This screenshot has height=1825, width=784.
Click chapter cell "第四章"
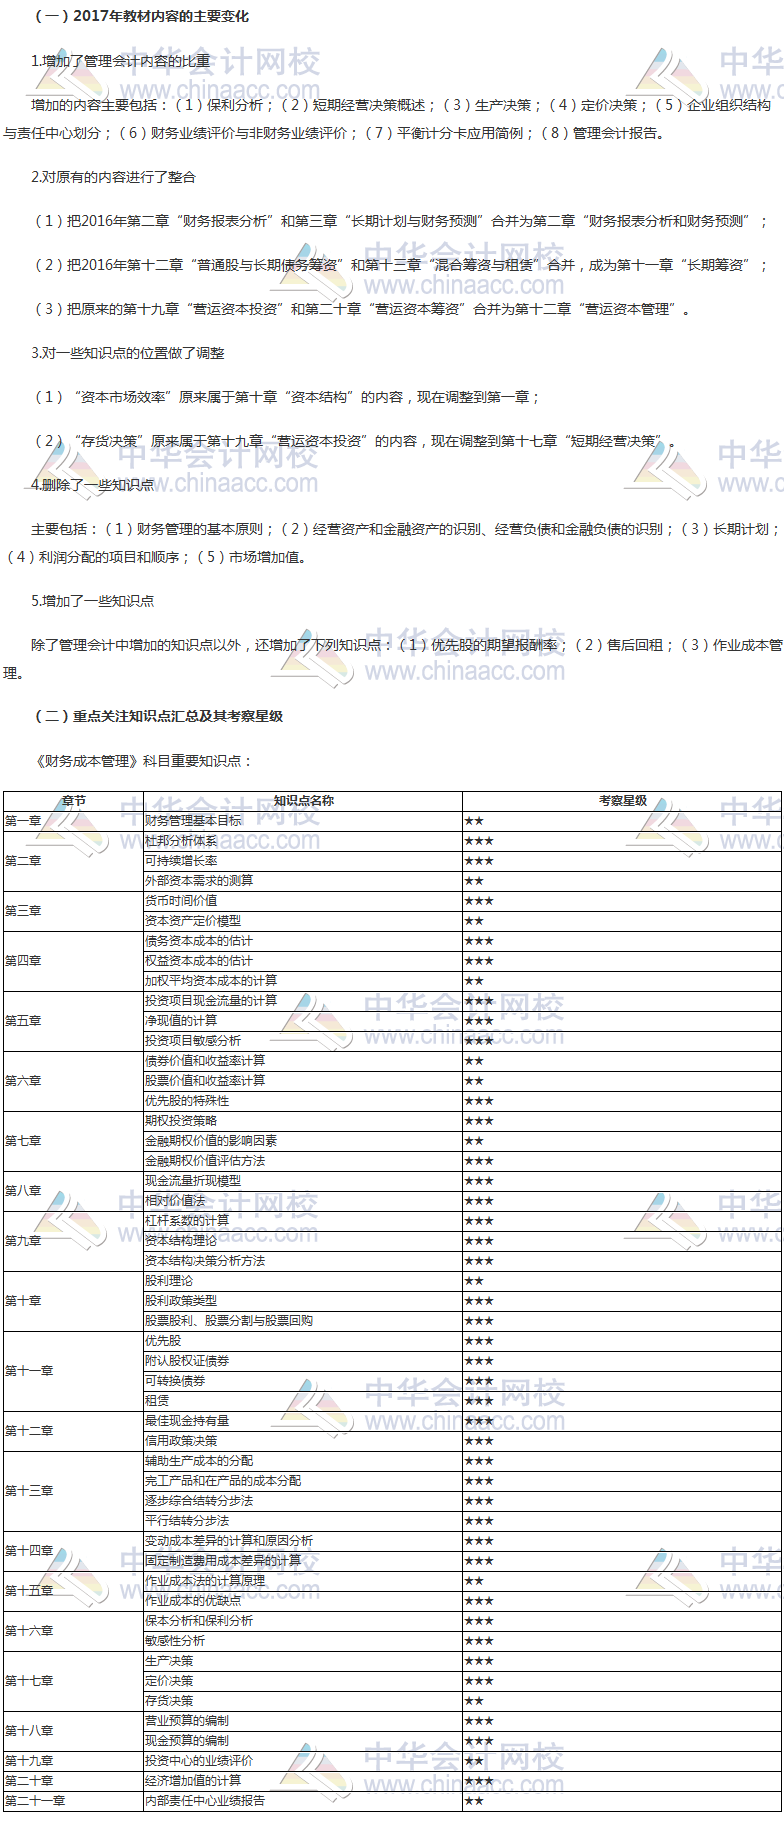click(74, 961)
